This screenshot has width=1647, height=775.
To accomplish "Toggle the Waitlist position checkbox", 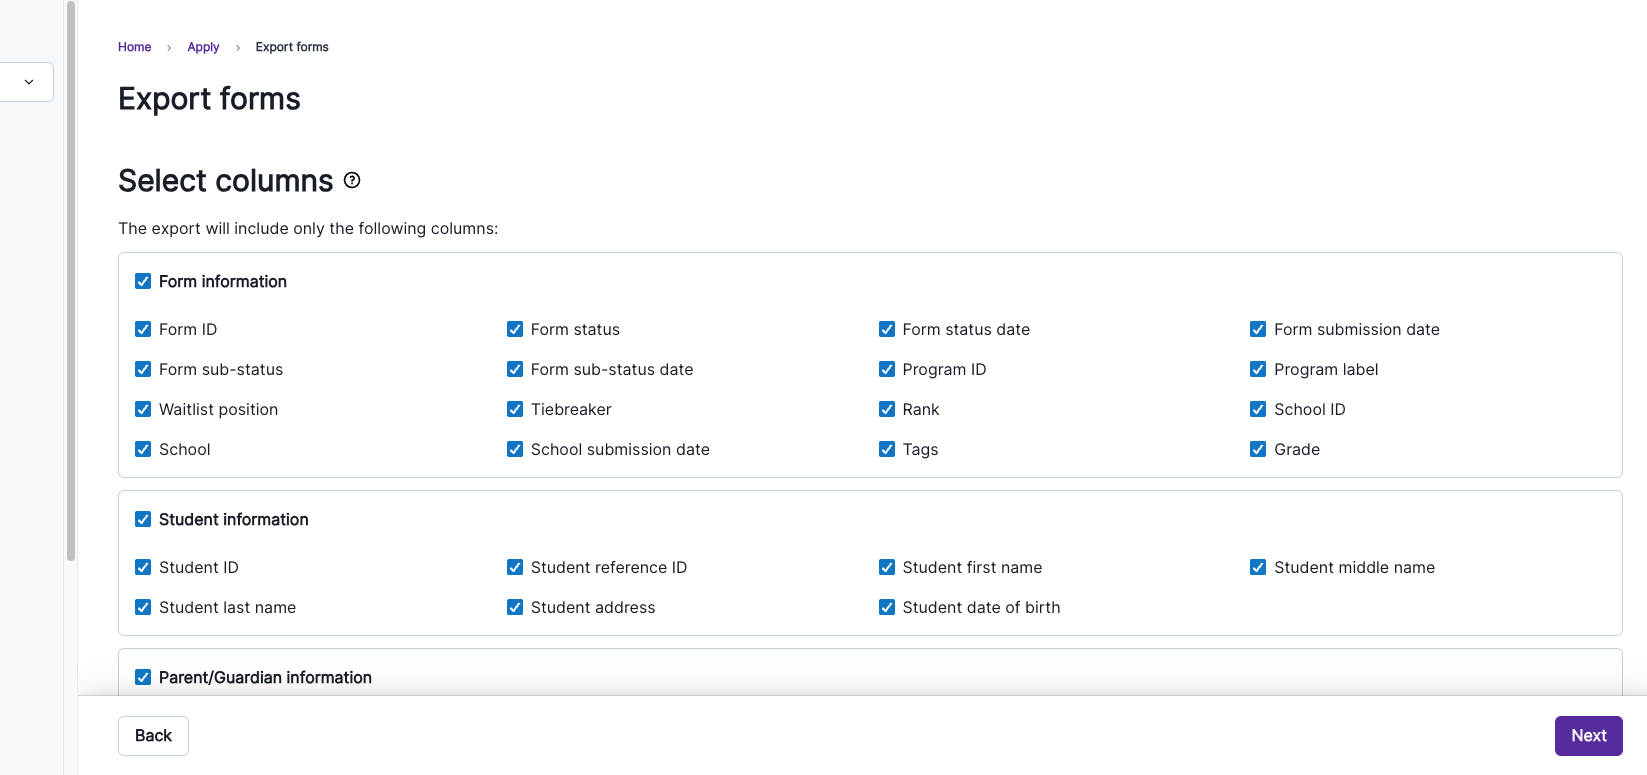I will click(143, 410).
